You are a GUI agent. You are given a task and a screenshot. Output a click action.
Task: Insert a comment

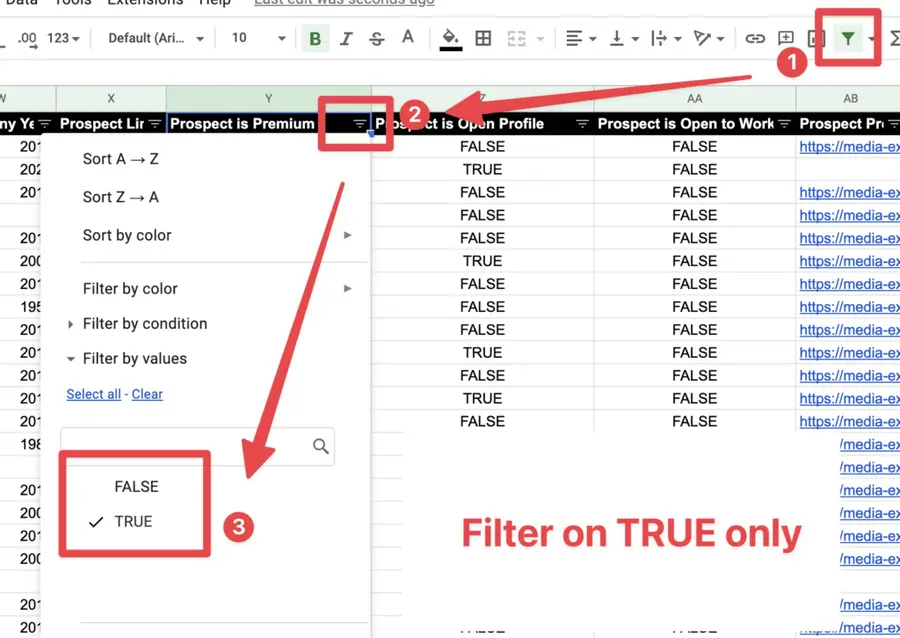(x=786, y=38)
